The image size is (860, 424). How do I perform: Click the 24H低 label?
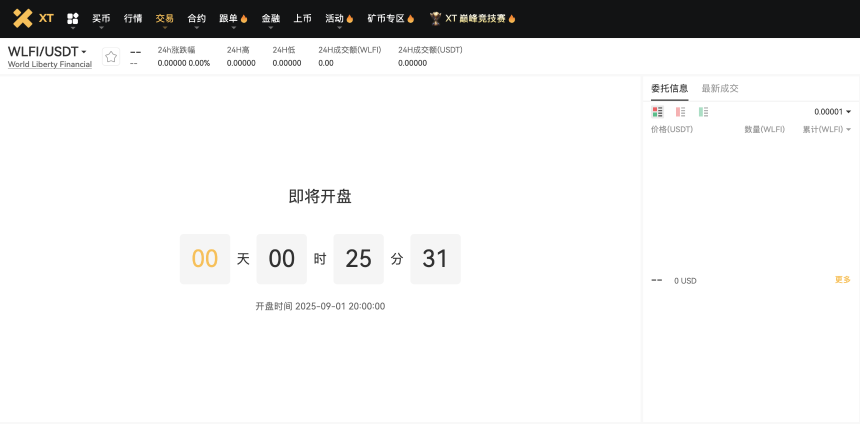[284, 50]
